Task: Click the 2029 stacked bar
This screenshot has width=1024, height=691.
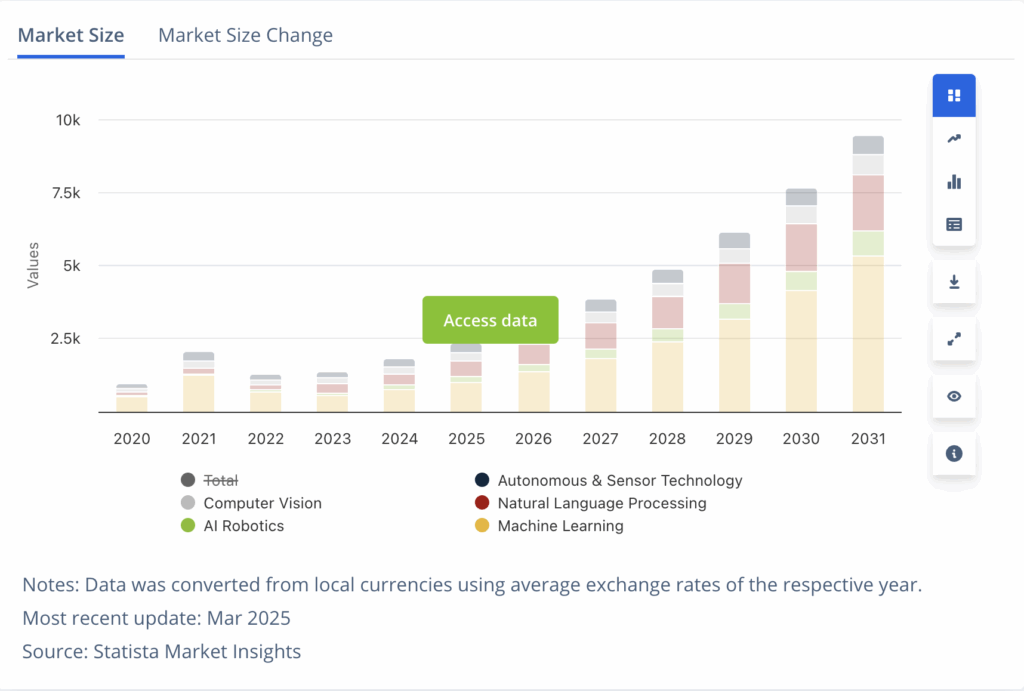Action: click(734, 325)
